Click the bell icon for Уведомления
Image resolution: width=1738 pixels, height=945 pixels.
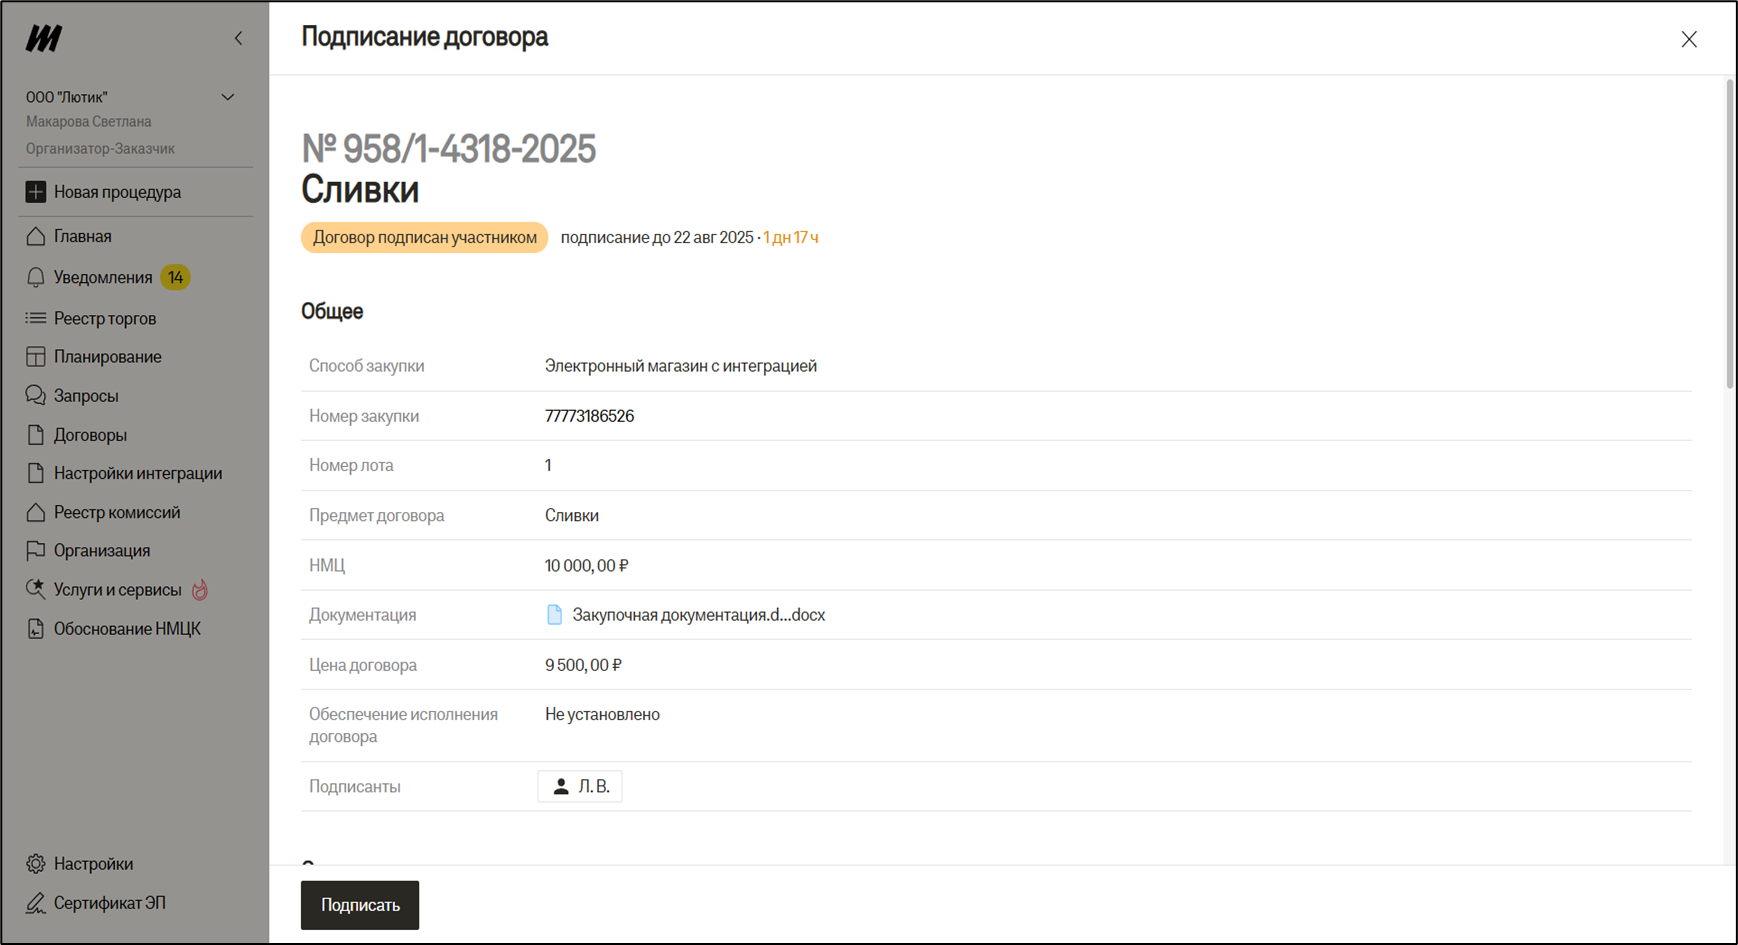click(x=36, y=277)
